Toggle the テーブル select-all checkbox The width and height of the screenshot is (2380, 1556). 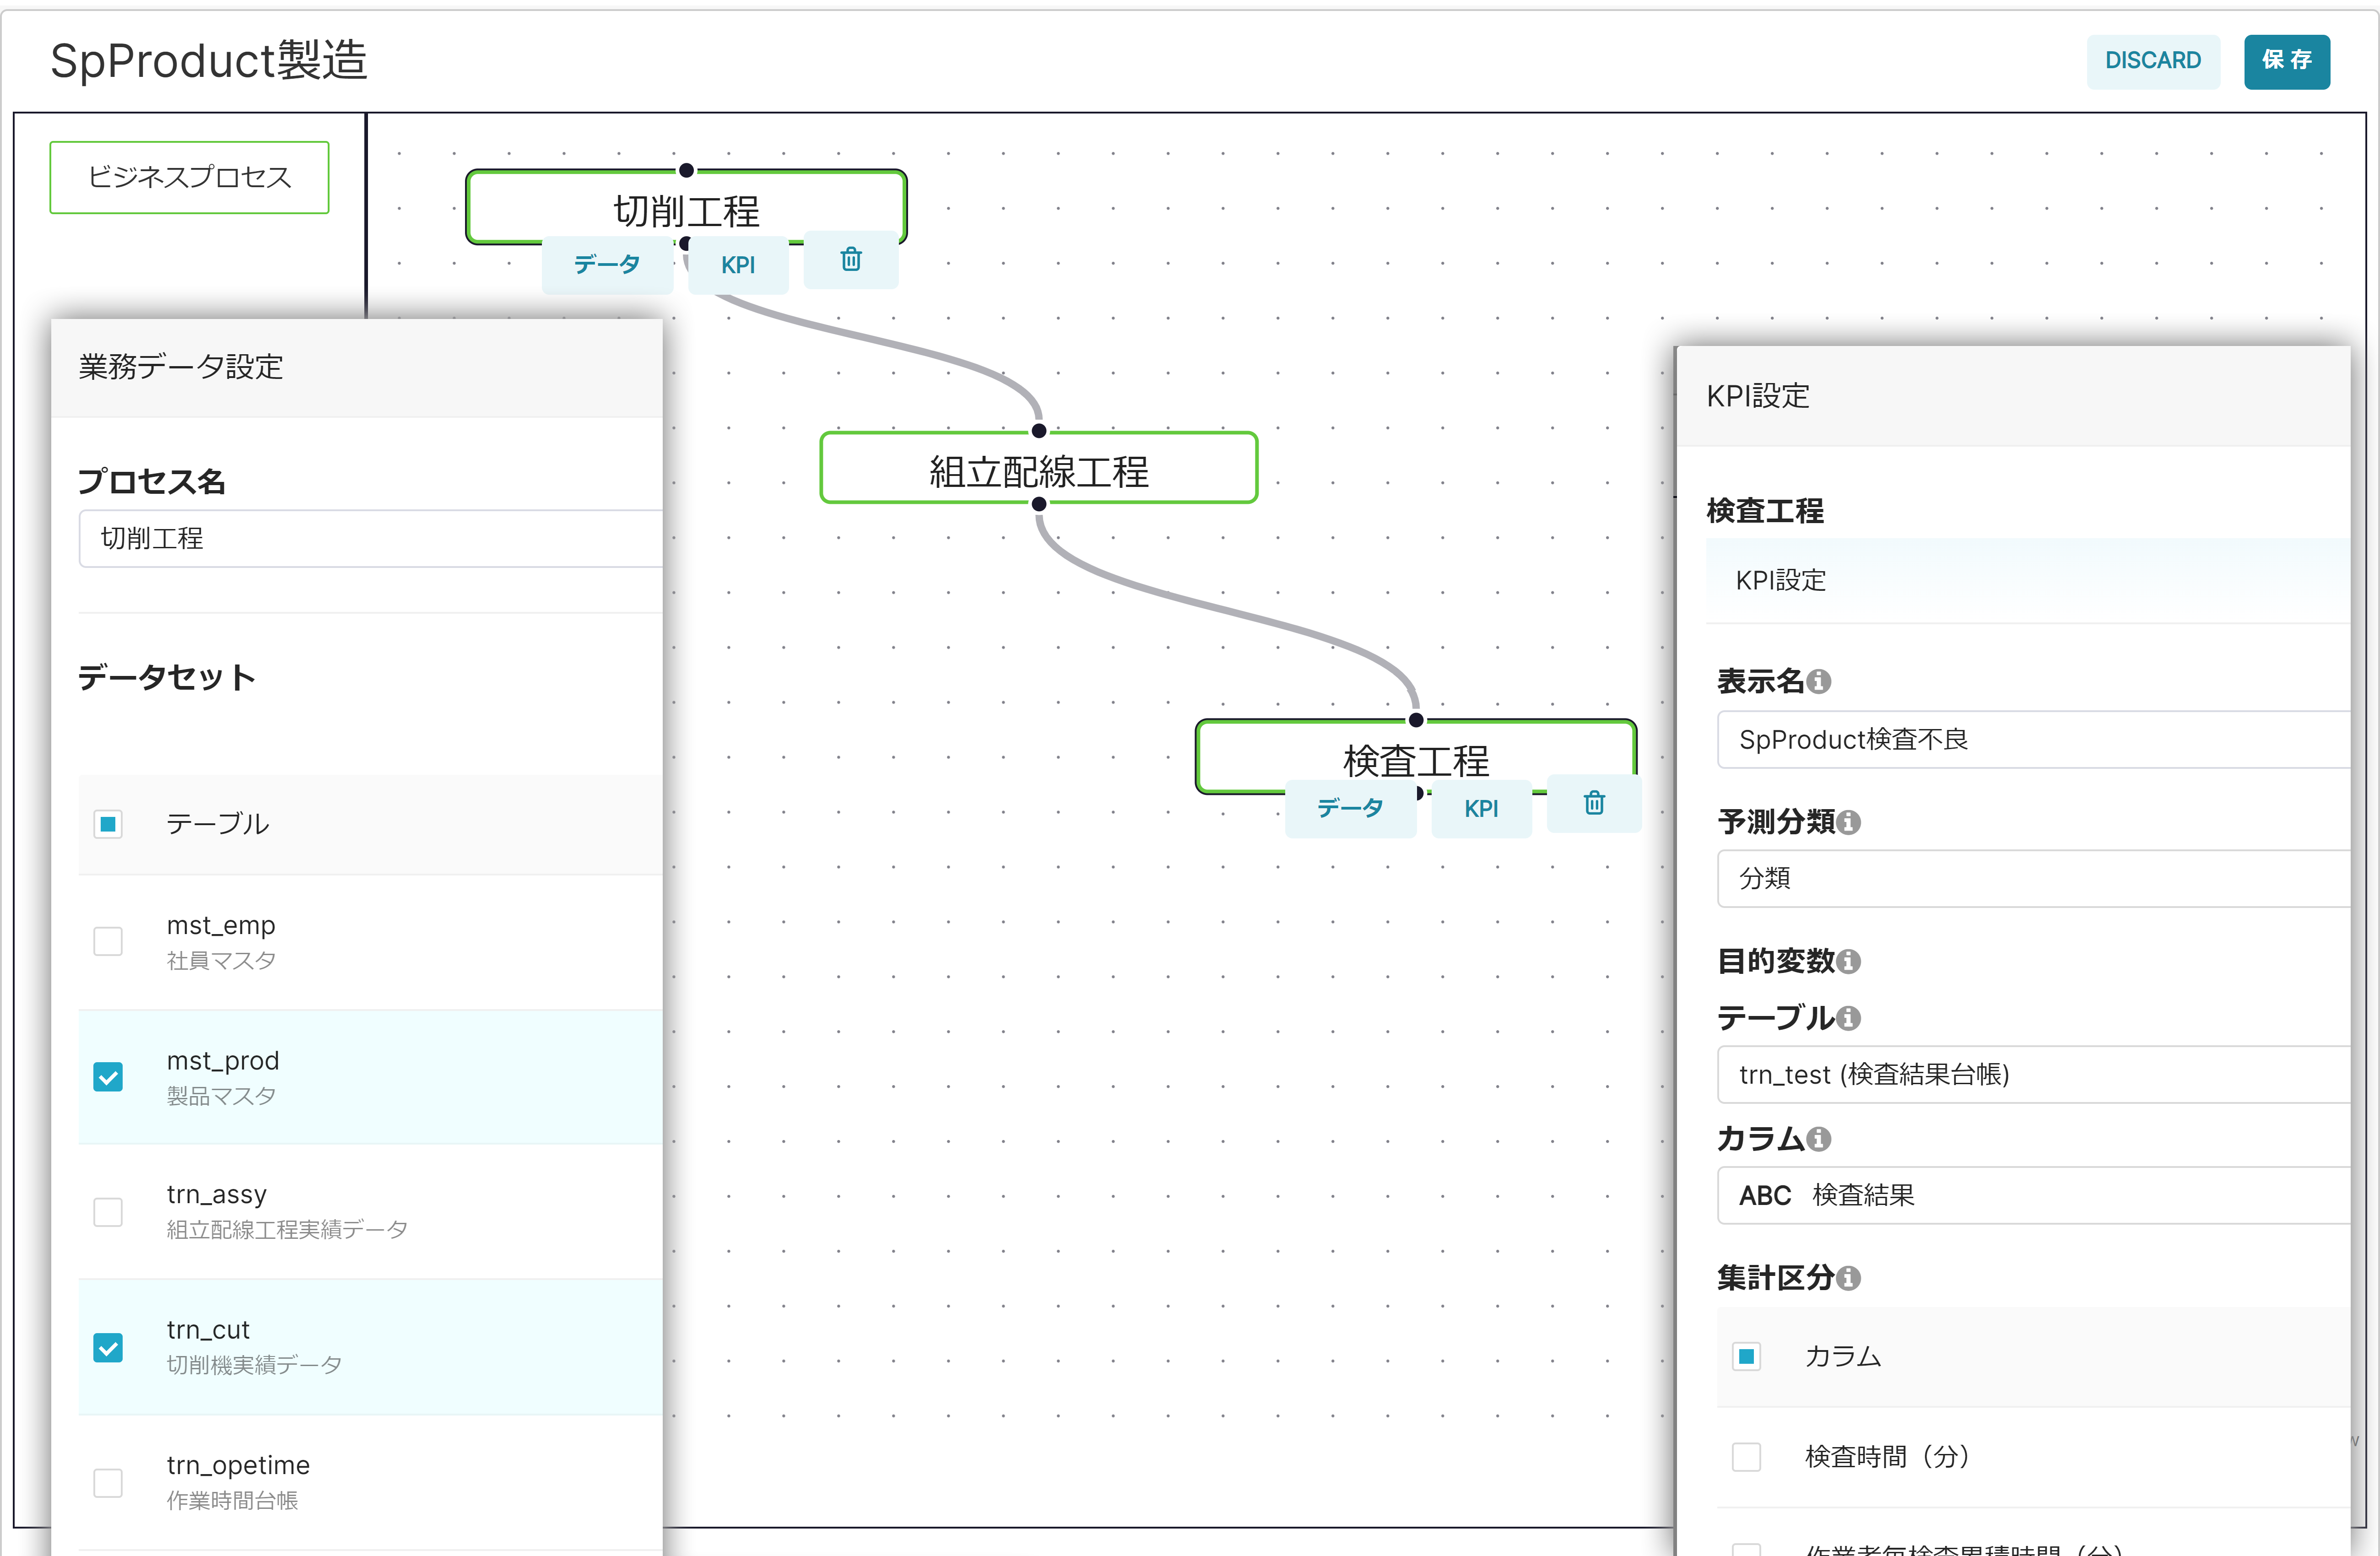[x=108, y=825]
